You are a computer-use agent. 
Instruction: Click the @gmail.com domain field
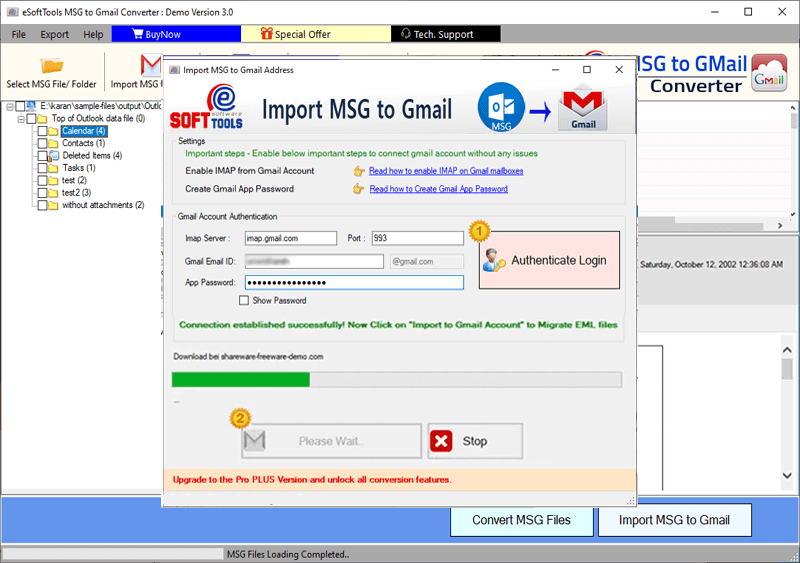click(427, 261)
